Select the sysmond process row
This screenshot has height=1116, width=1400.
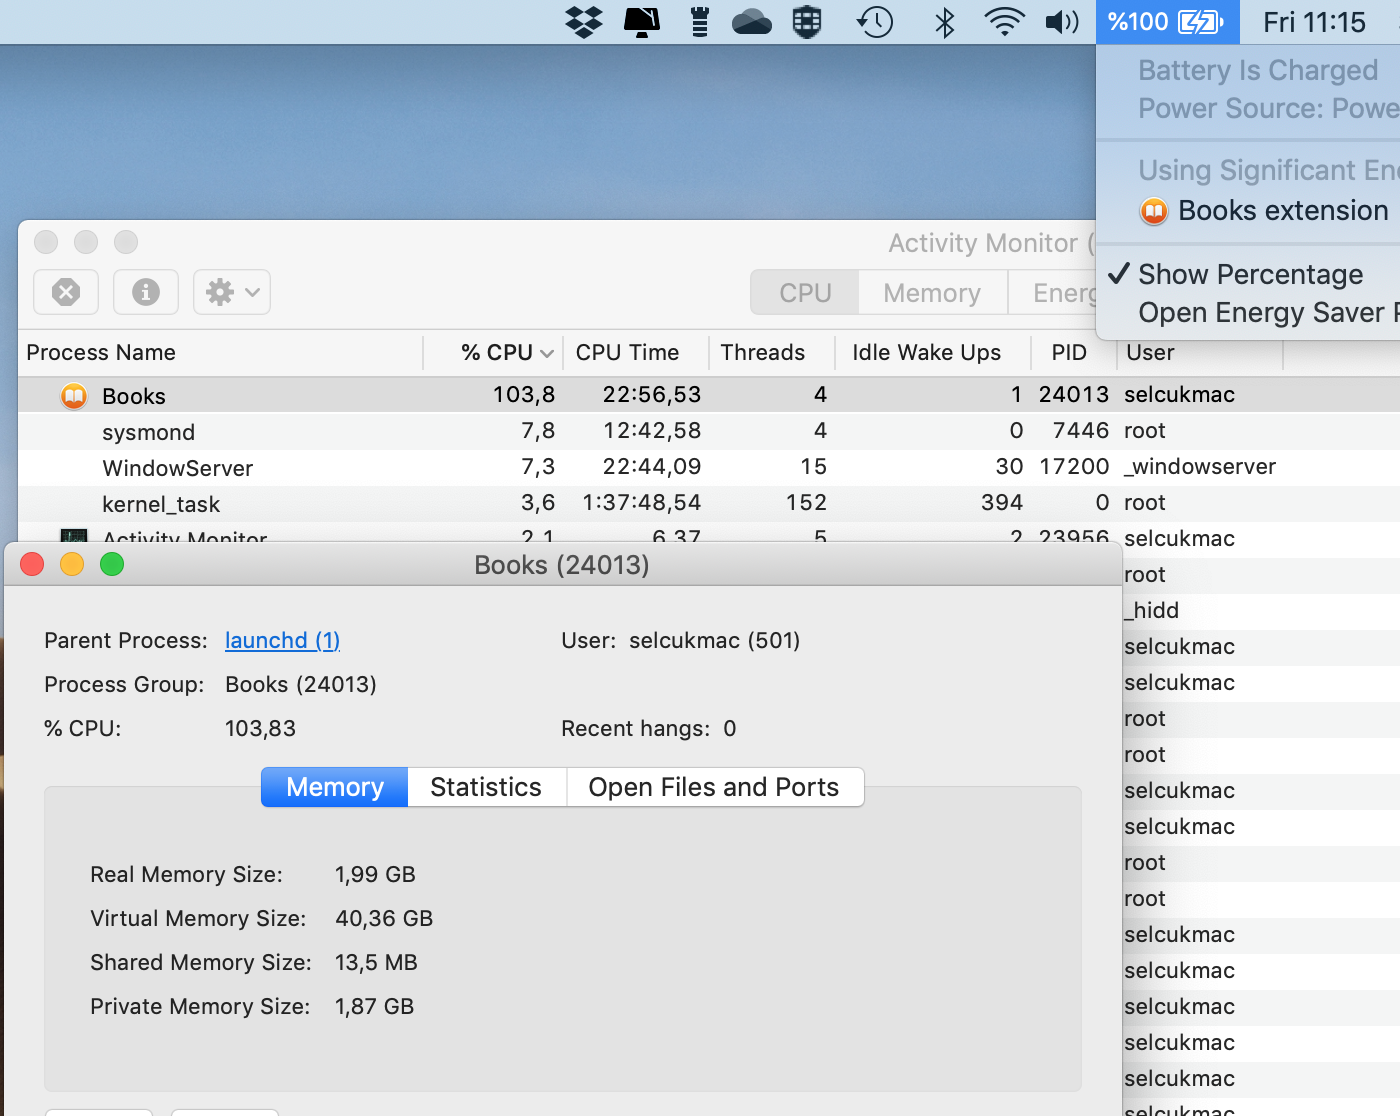(709, 431)
